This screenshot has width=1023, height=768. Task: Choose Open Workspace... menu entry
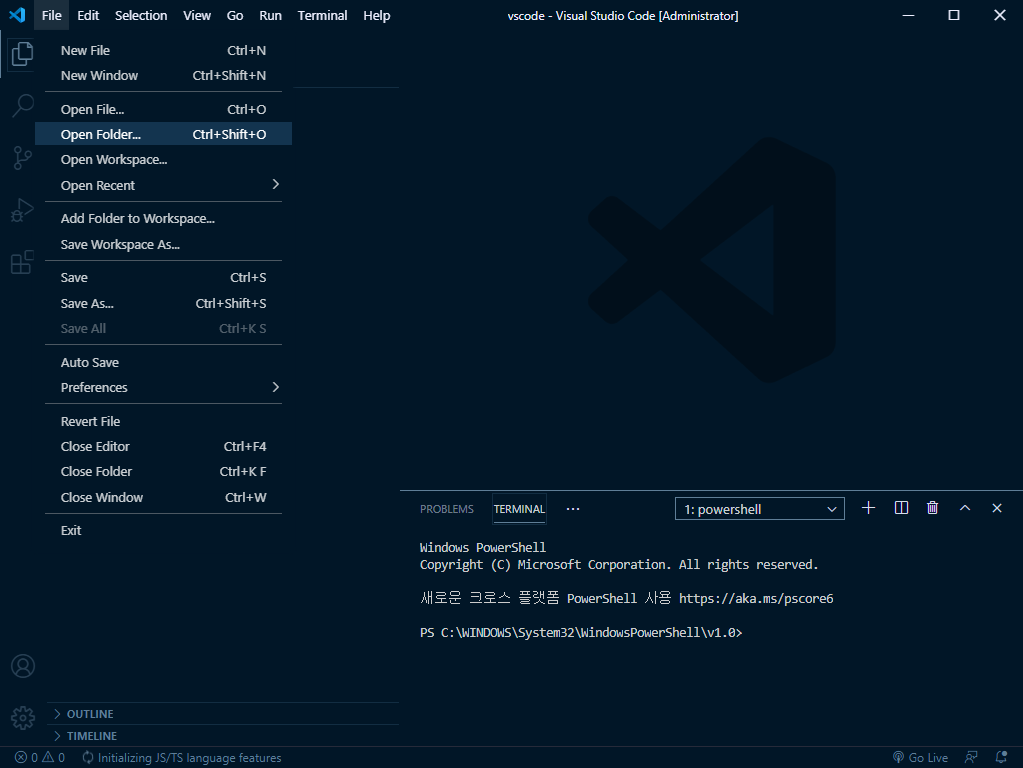click(163, 160)
